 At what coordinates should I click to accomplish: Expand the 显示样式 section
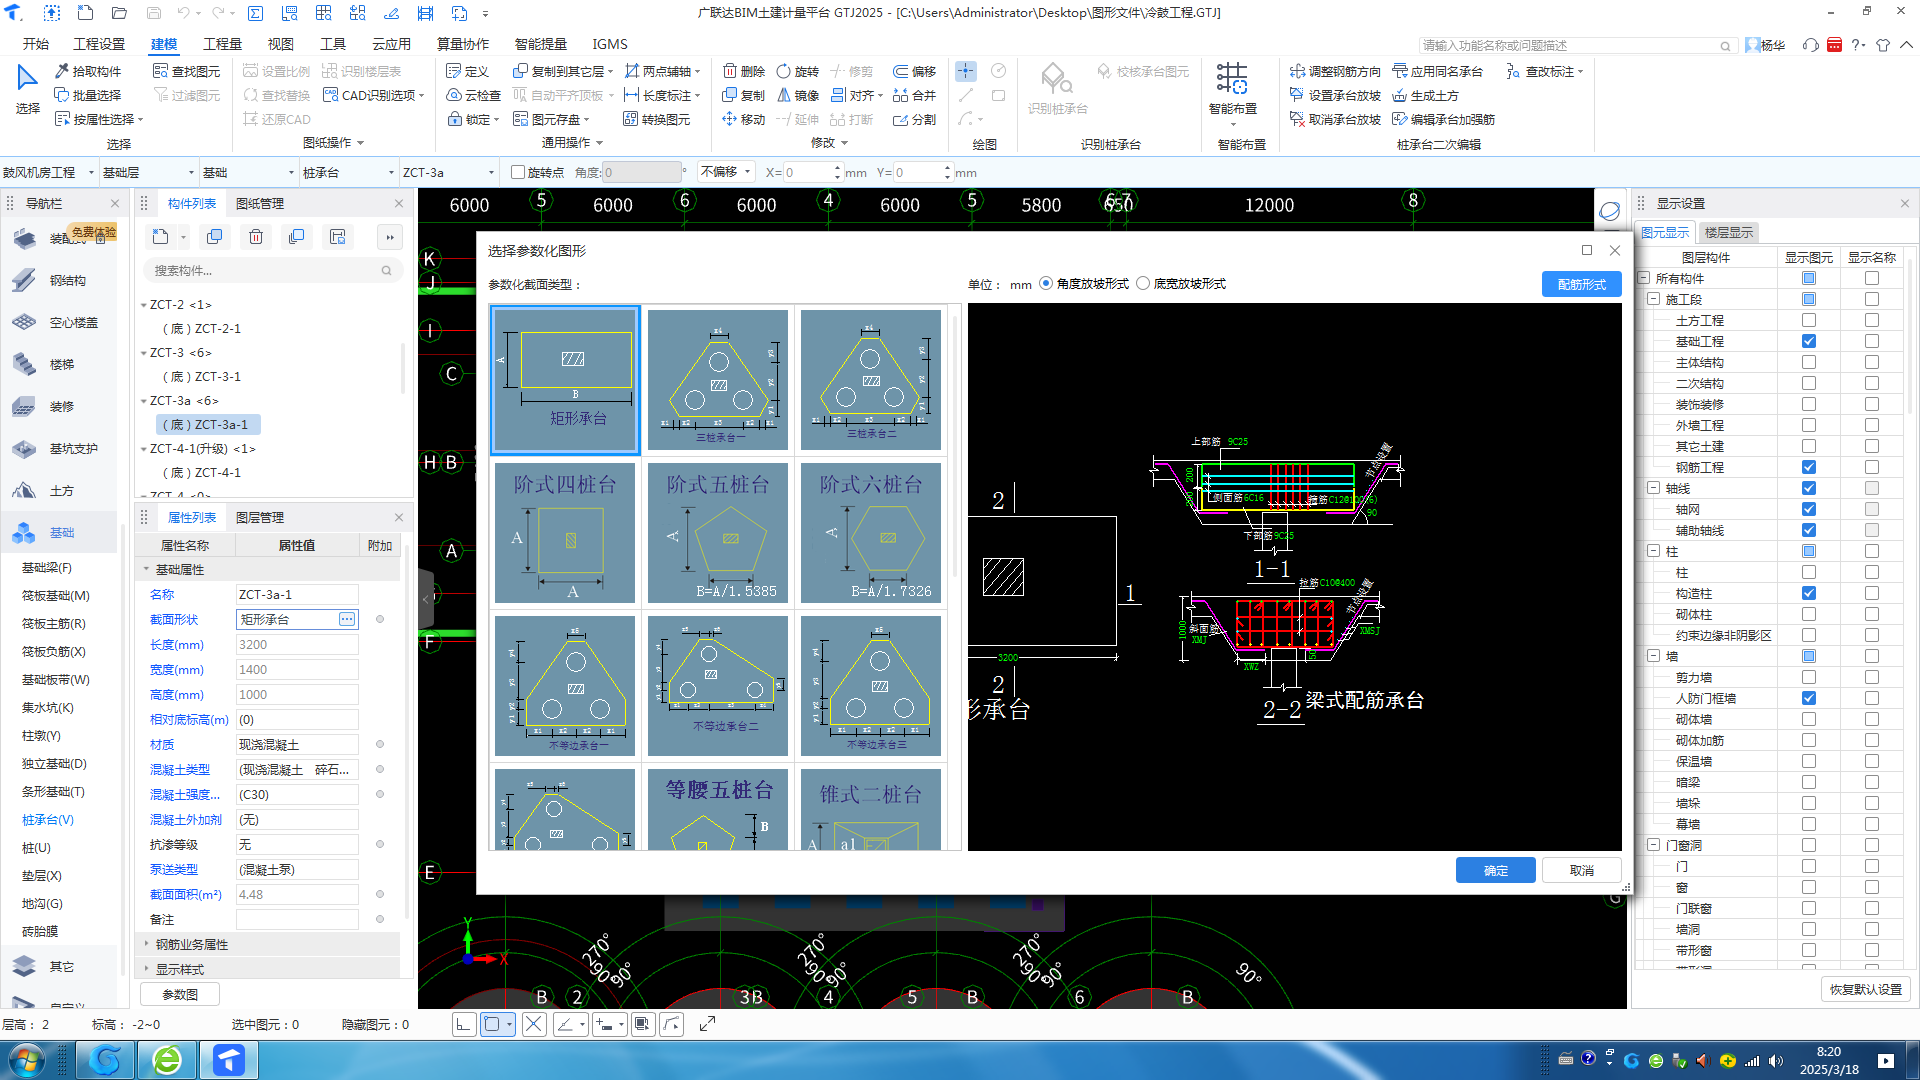tap(147, 969)
